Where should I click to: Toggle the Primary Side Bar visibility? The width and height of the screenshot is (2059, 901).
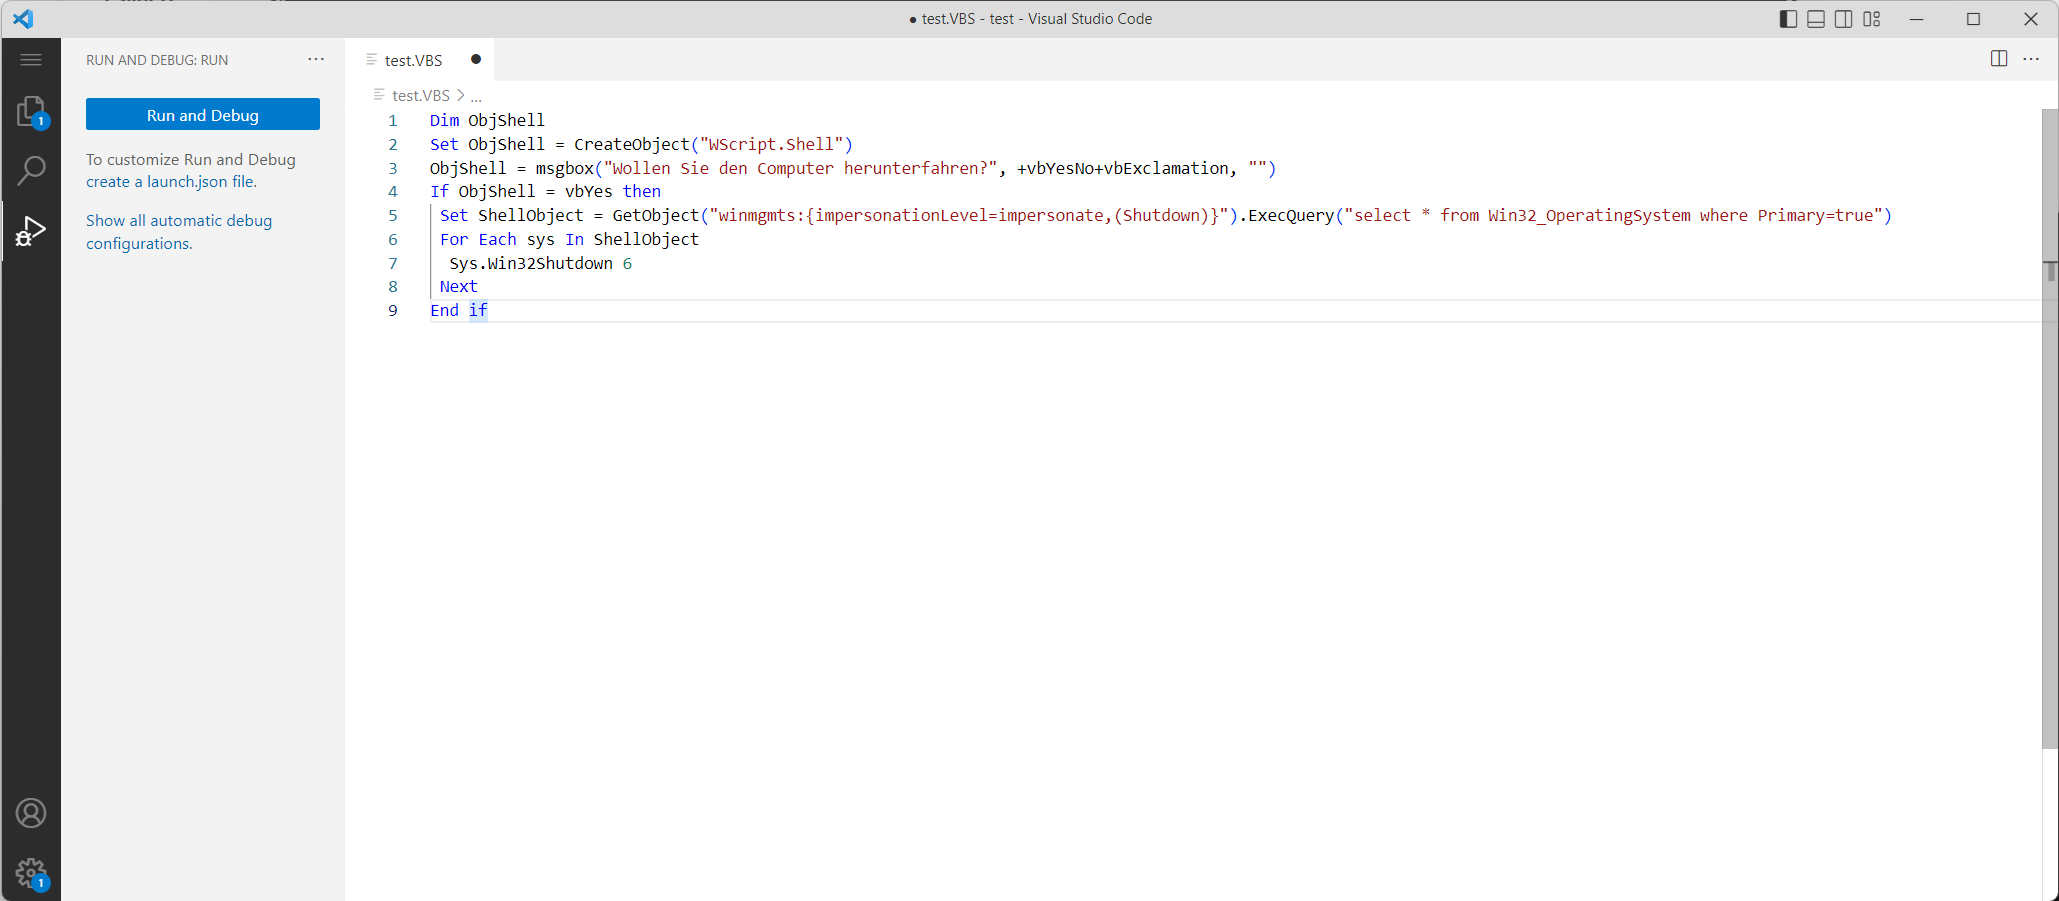pyautogui.click(x=1789, y=18)
